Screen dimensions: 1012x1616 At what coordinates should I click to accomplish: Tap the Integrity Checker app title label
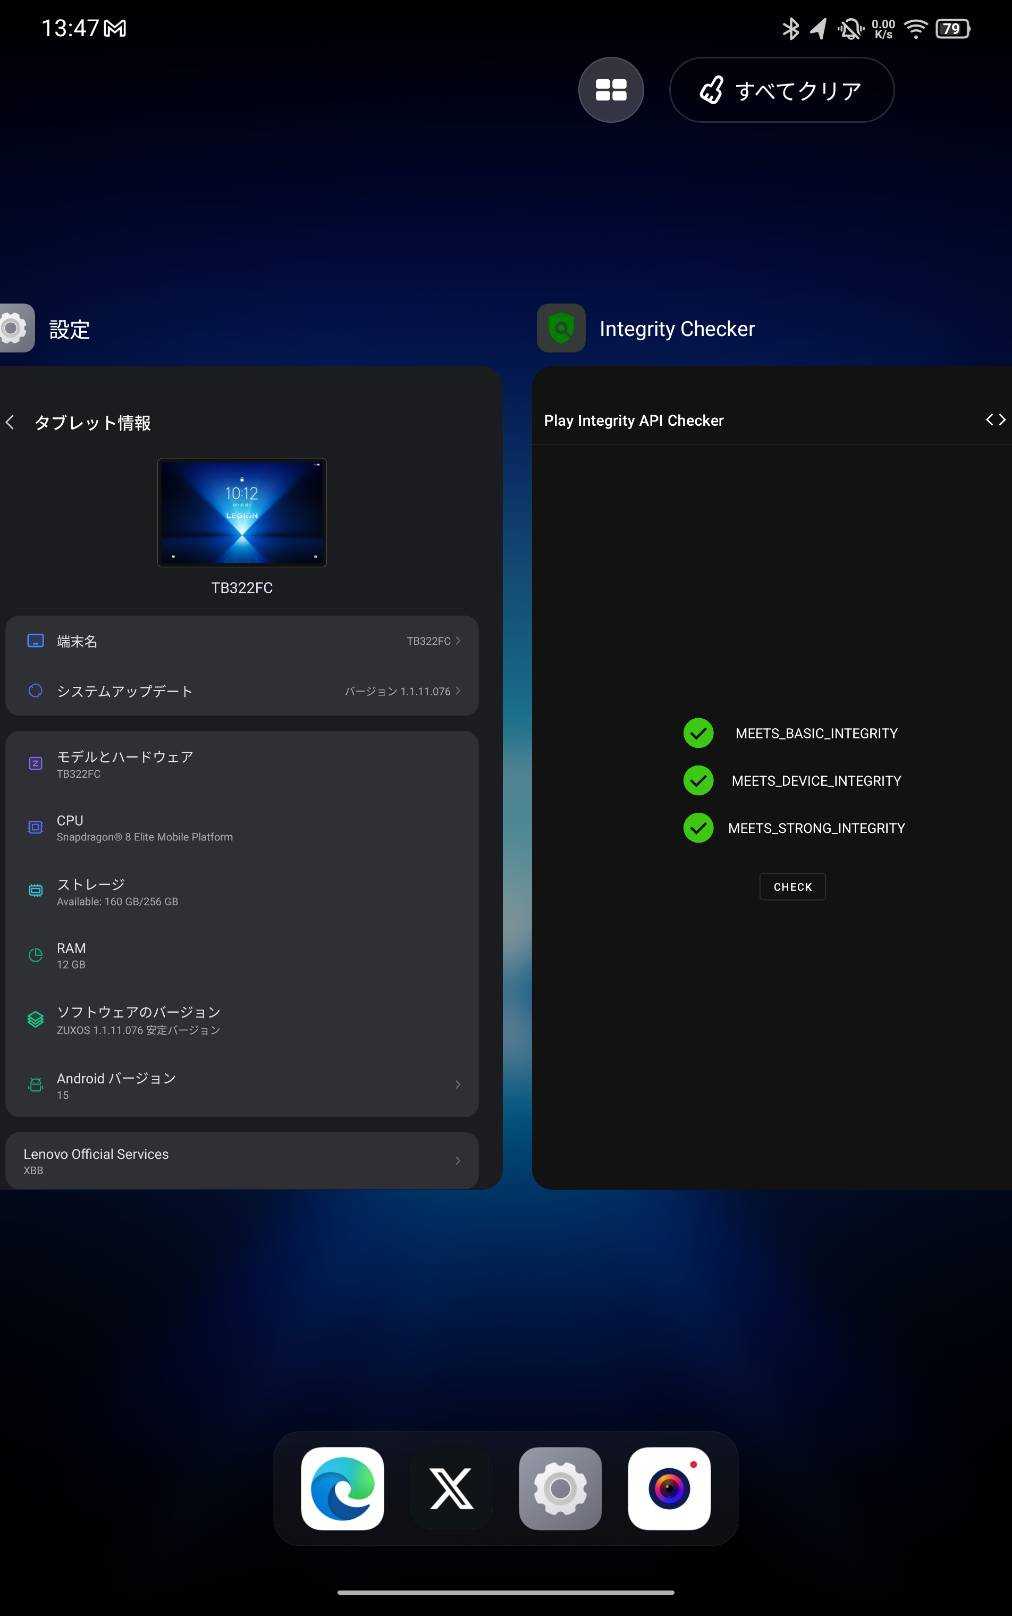677,329
